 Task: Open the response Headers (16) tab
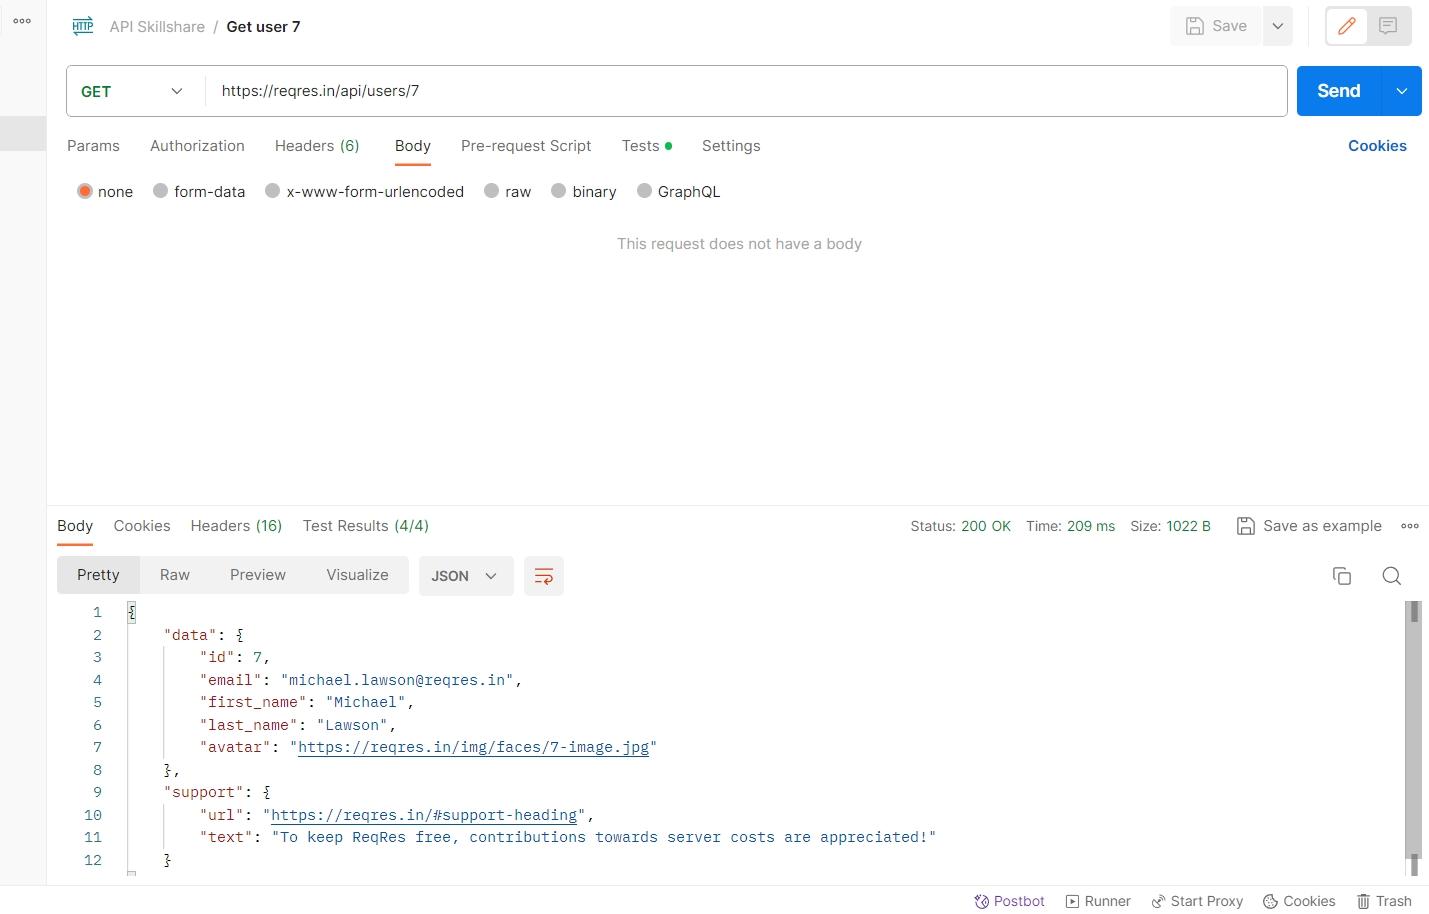[x=236, y=526]
